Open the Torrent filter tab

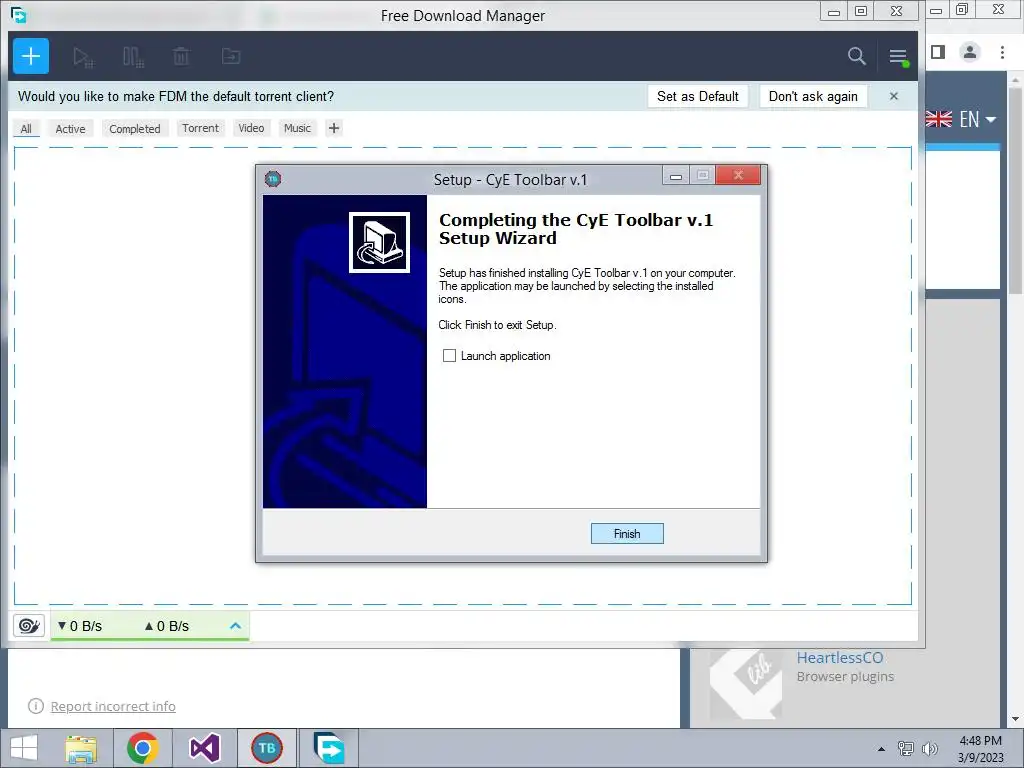point(200,128)
